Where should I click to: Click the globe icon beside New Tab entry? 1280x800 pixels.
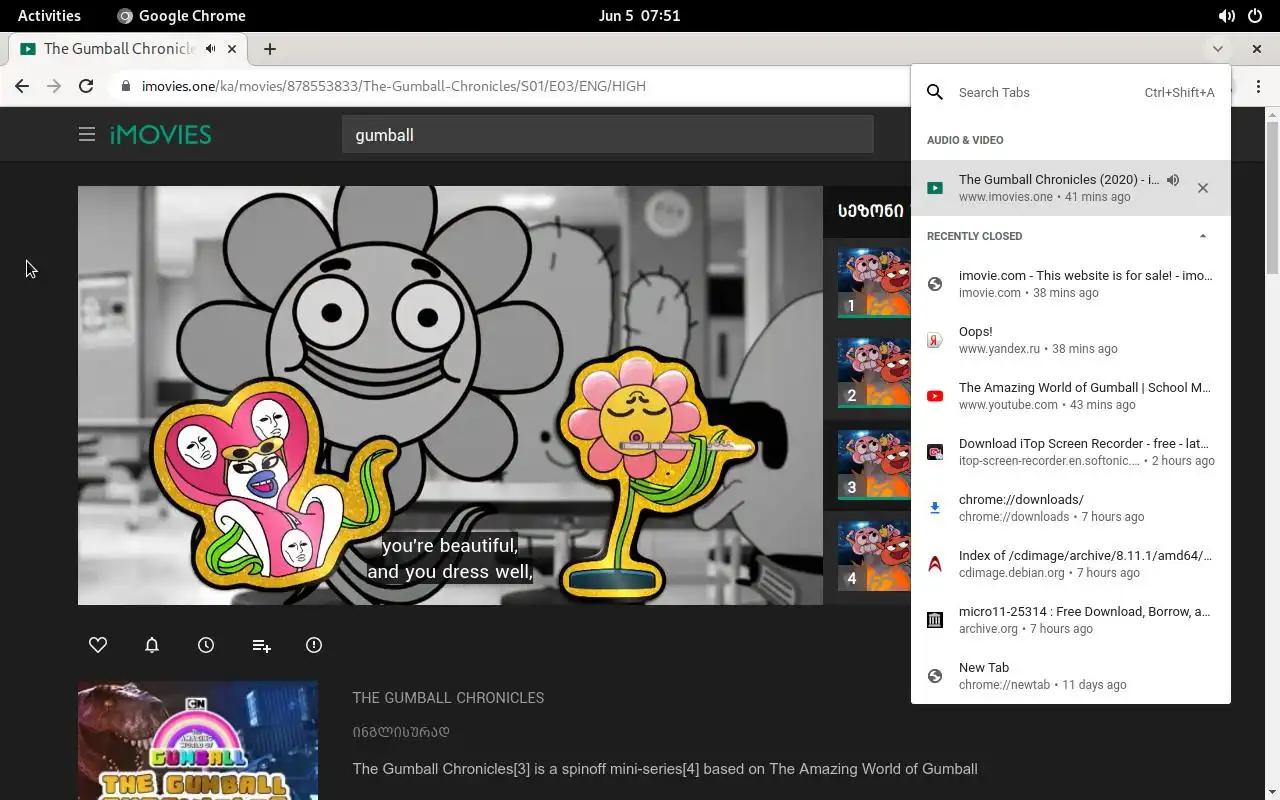(x=935, y=676)
